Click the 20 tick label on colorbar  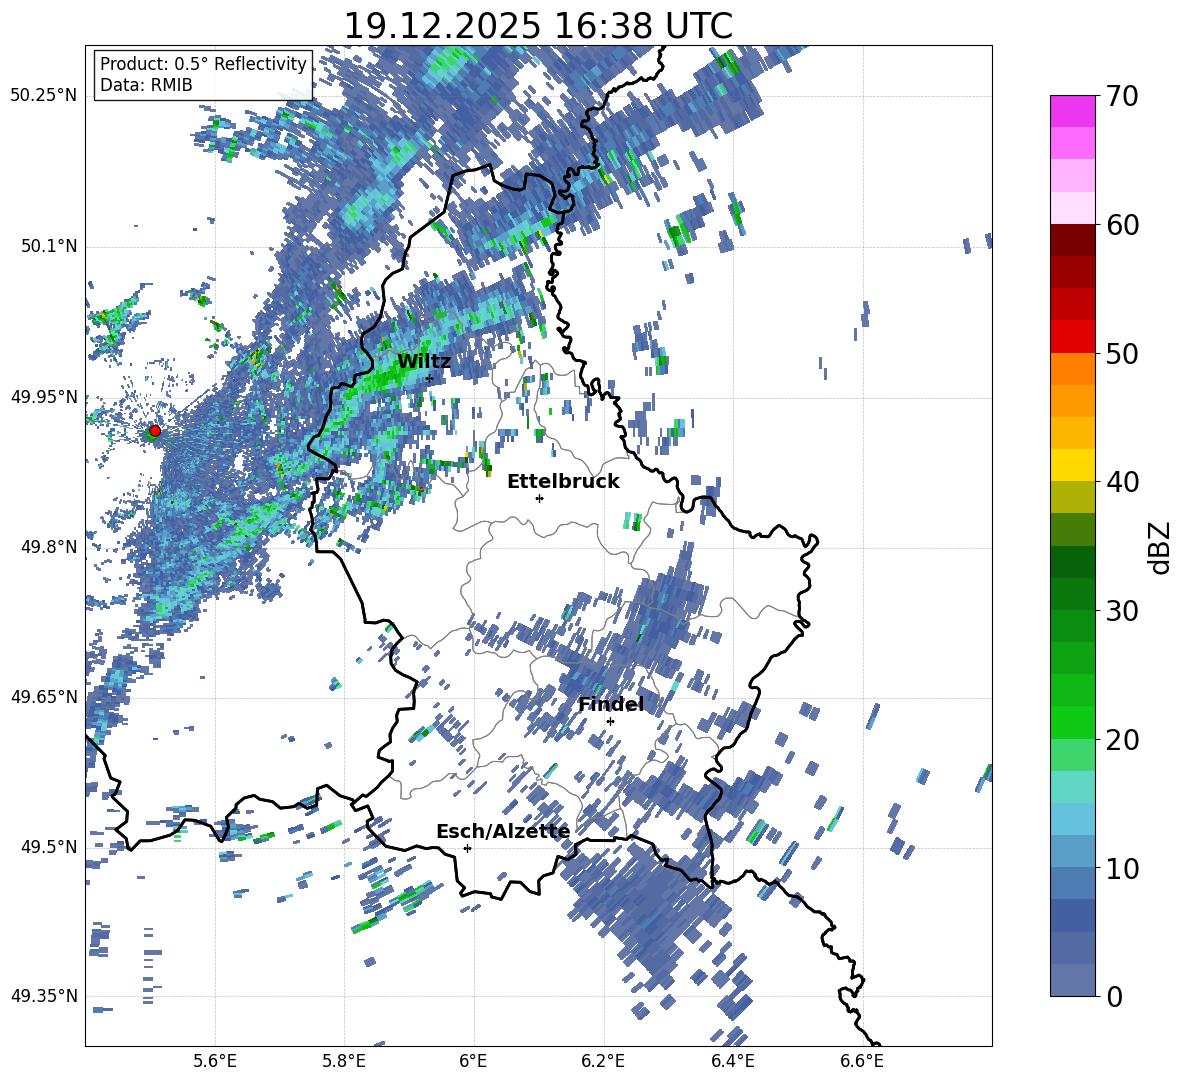click(x=1122, y=739)
